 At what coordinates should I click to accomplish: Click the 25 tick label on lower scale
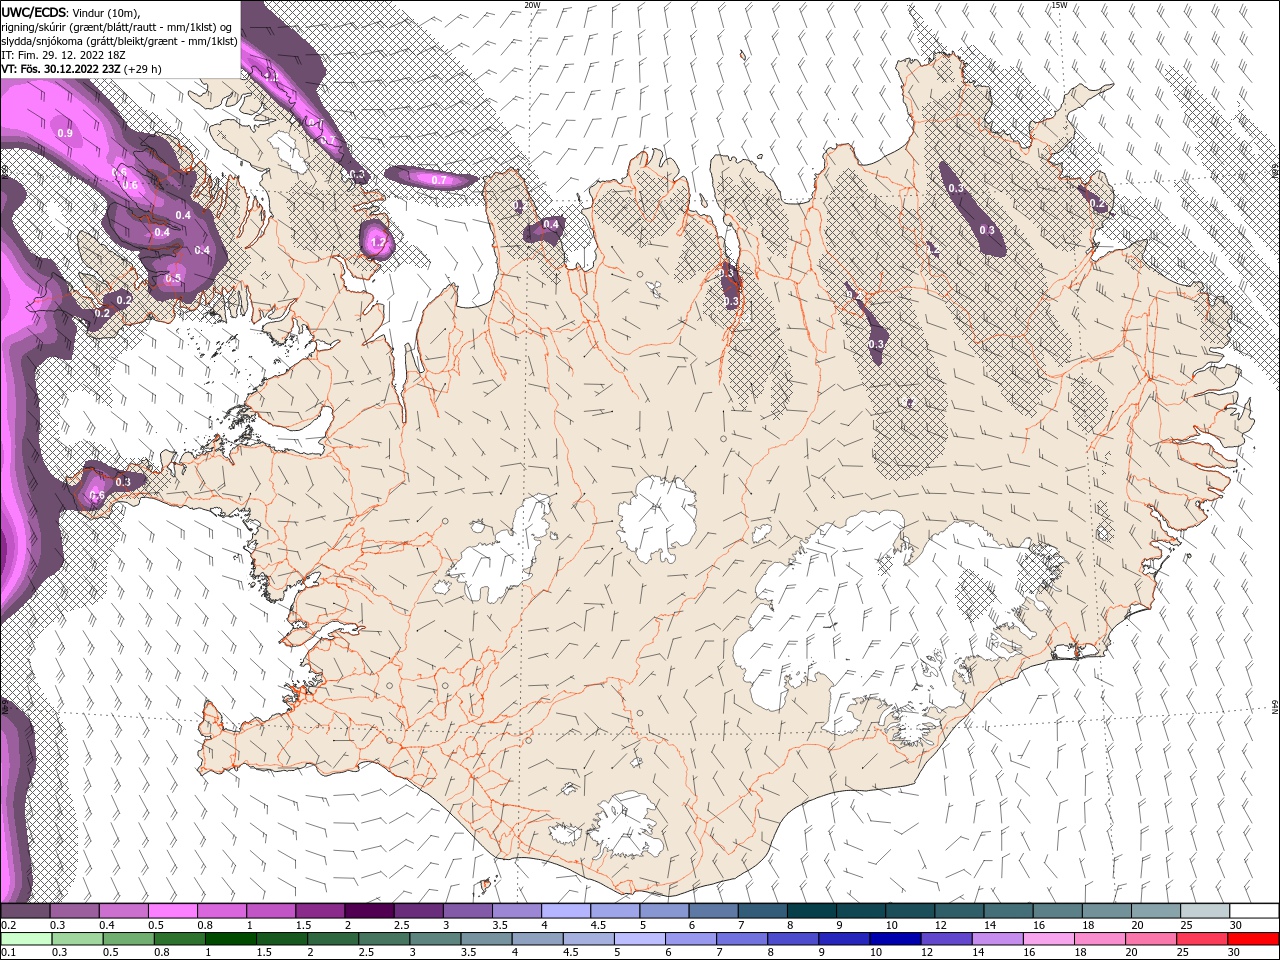1181,954
